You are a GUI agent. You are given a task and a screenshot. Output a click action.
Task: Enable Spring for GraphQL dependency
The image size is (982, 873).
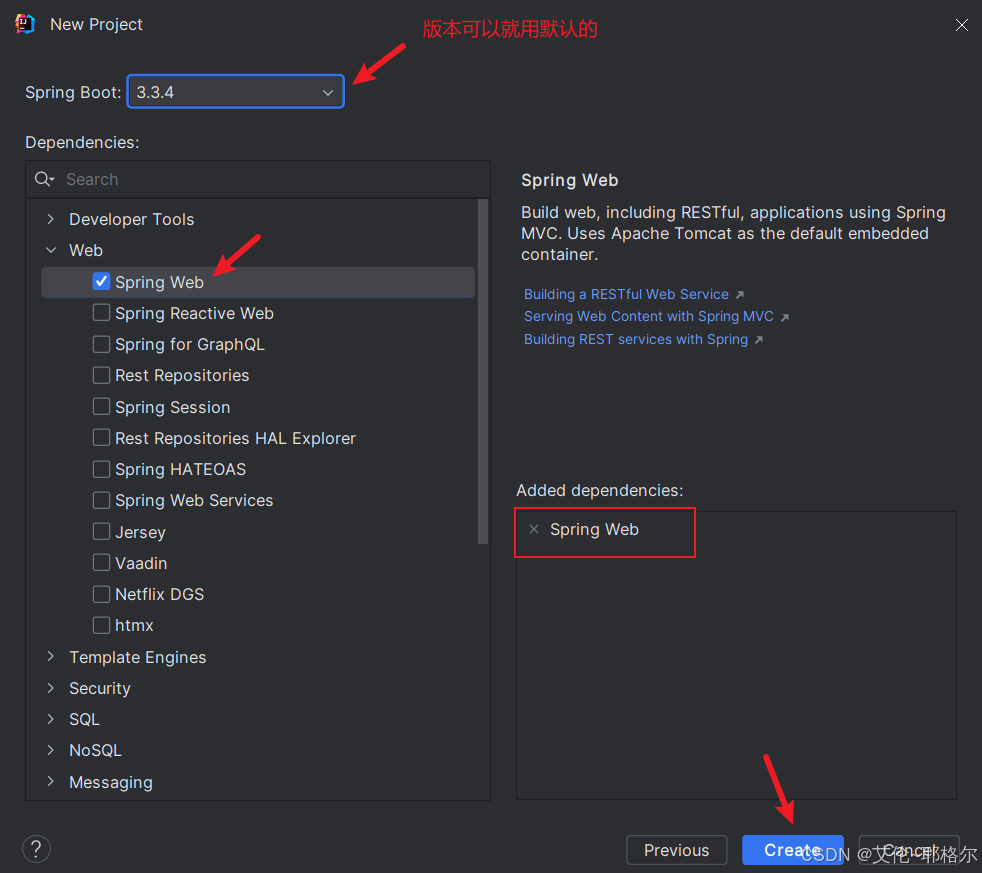(x=101, y=344)
